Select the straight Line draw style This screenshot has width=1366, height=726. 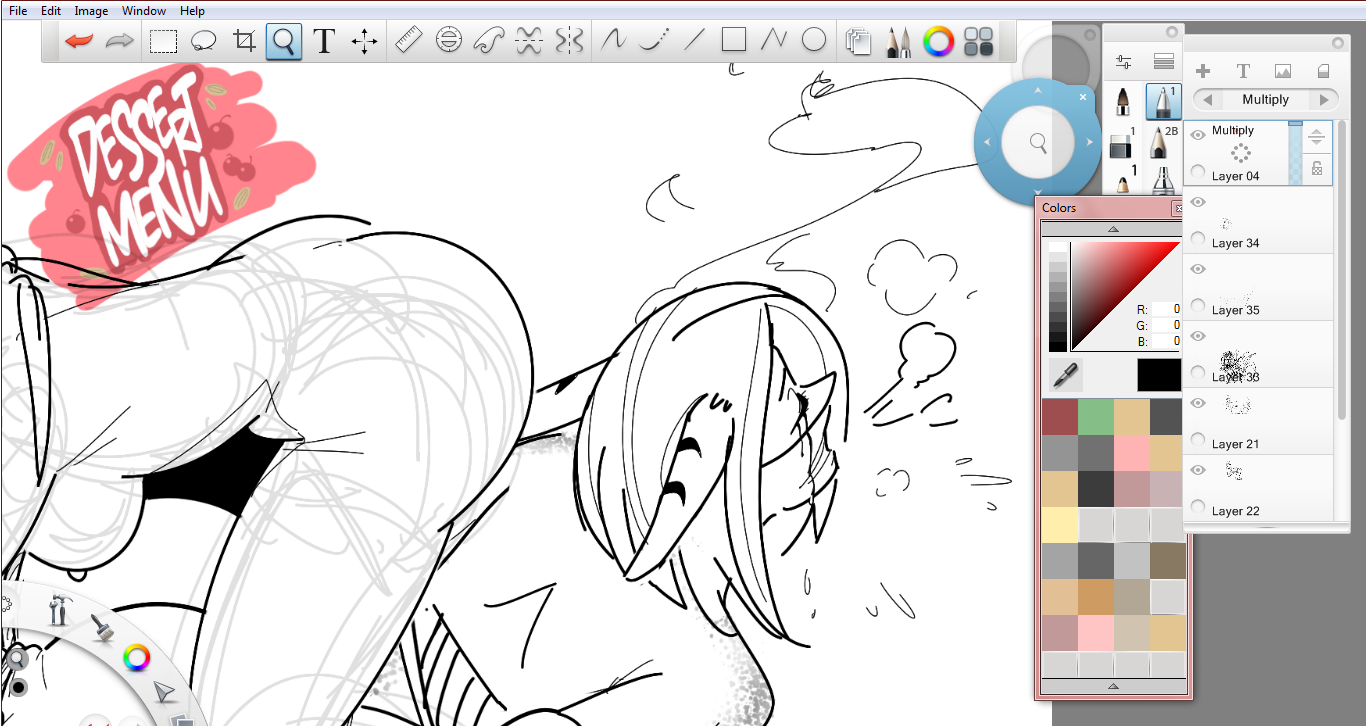point(694,41)
